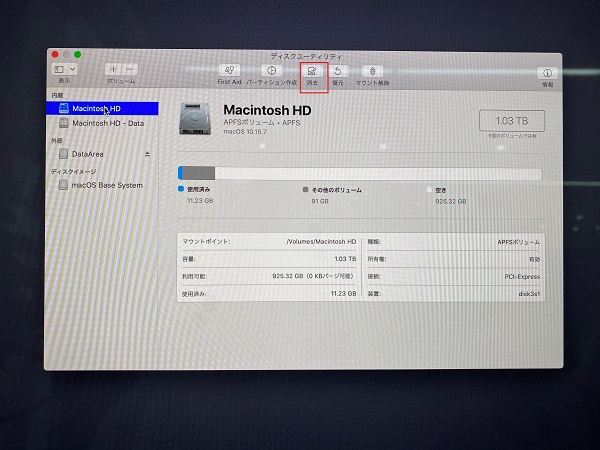Select the DataArea external disk
Screen dimensions: 600x450
(x=88, y=154)
